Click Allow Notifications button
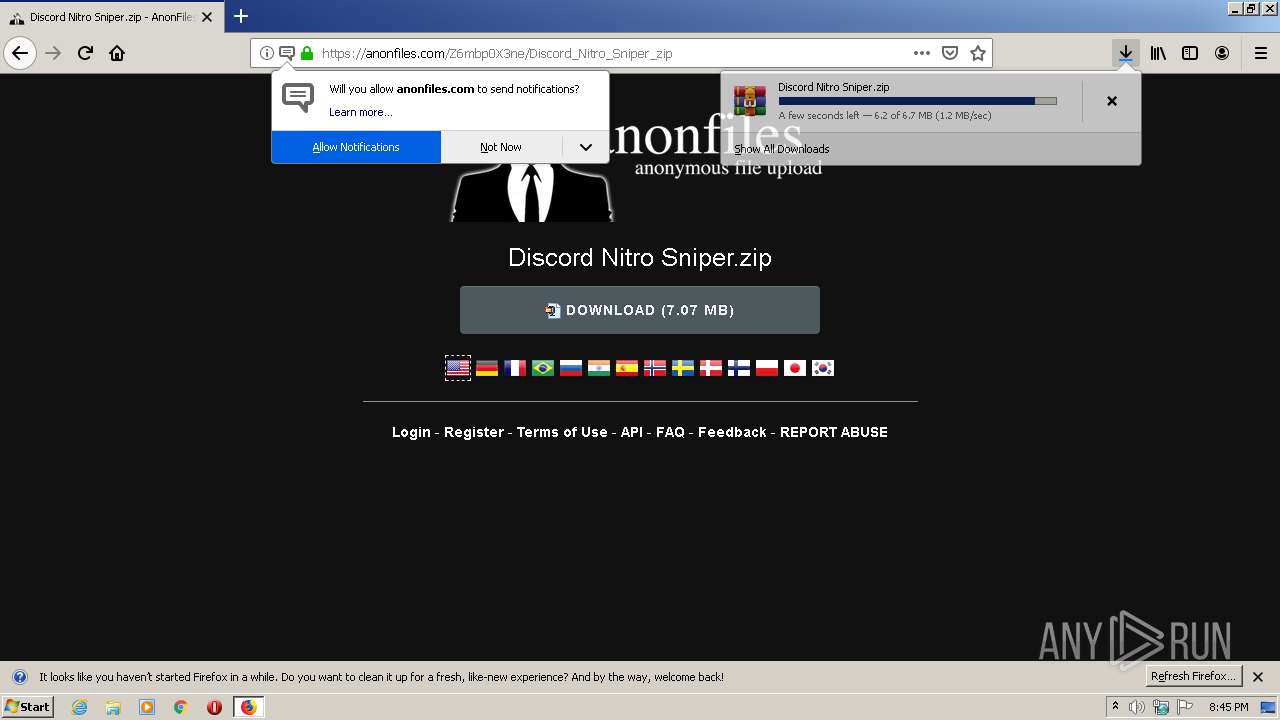 pos(356,147)
